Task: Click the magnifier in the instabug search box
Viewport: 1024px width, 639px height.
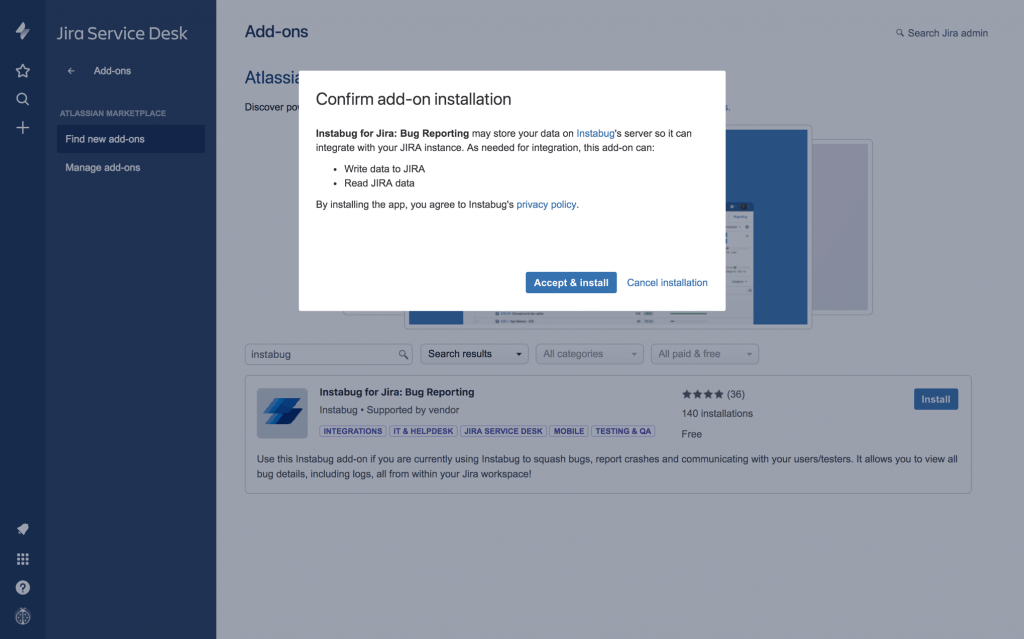Action: [404, 354]
